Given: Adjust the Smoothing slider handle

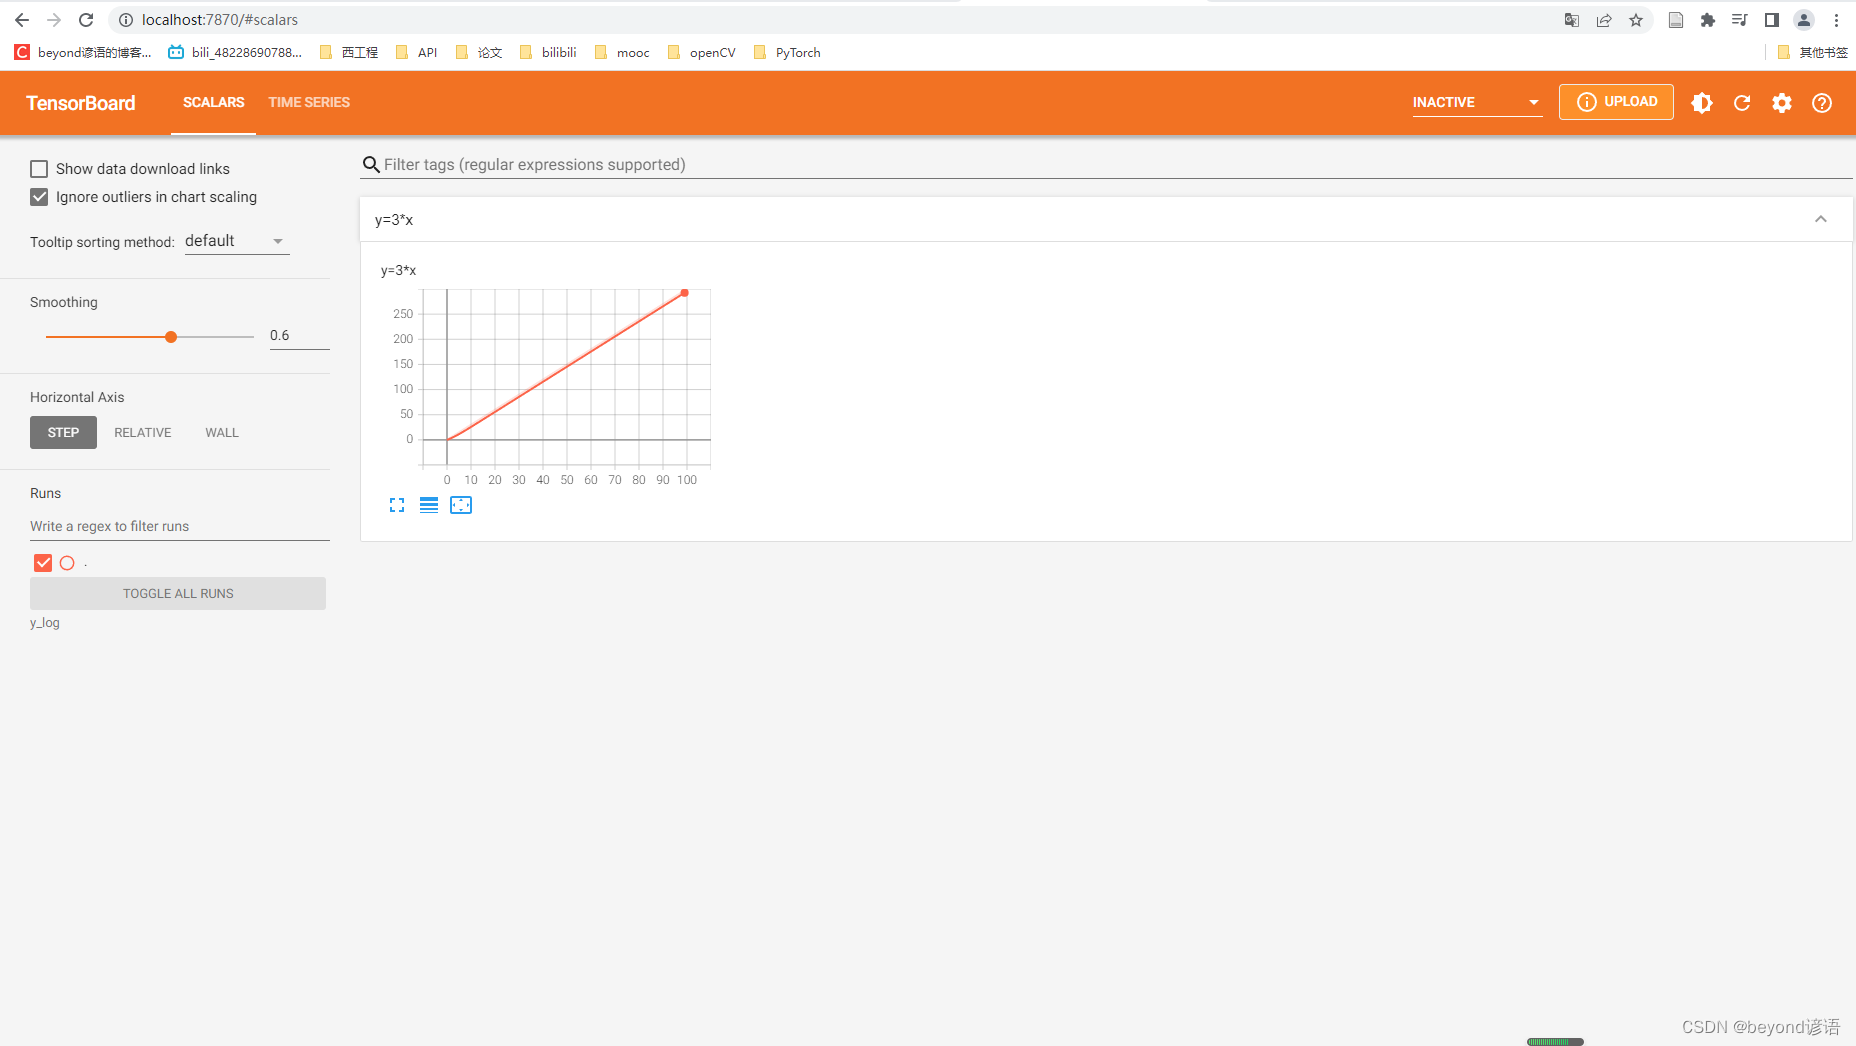Looking at the screenshot, I should [171, 337].
